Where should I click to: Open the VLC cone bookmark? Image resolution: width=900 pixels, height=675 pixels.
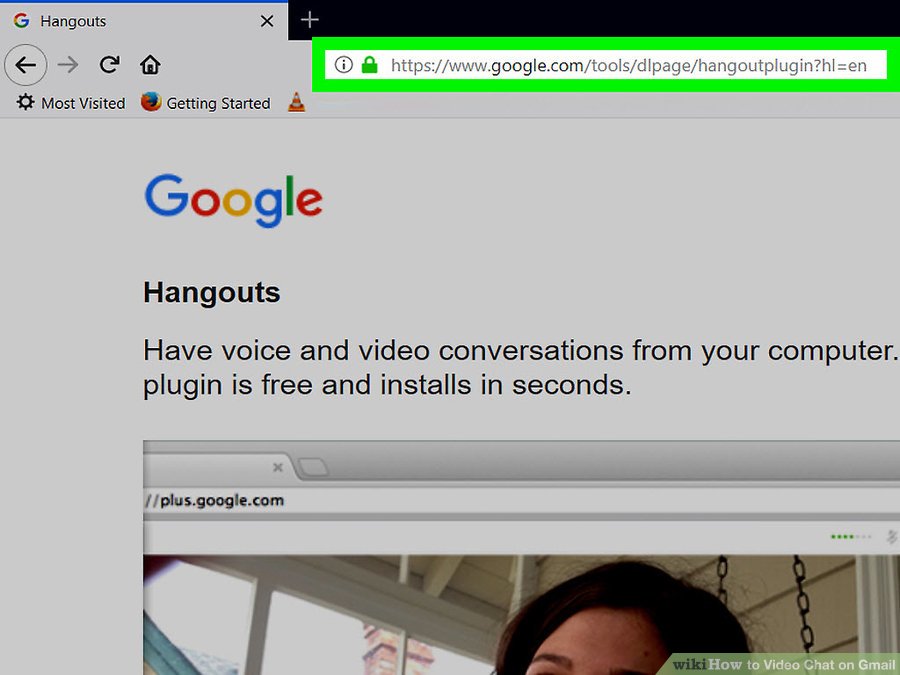pyautogui.click(x=296, y=102)
